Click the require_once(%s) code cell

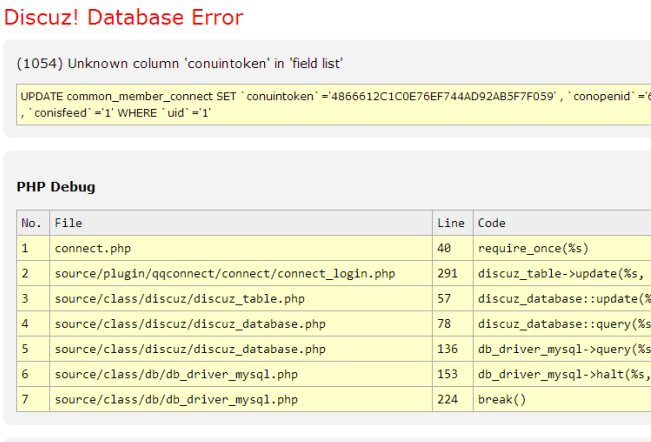(x=532, y=248)
